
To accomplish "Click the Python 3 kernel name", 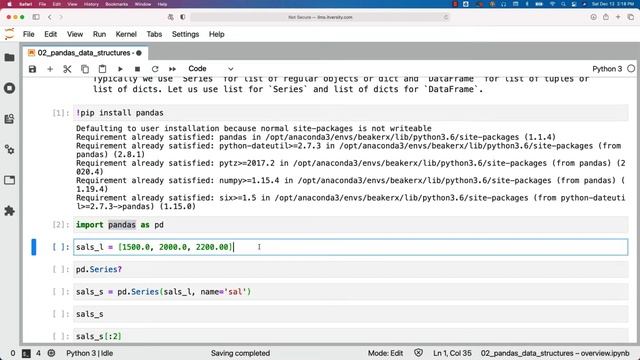I will pos(607,69).
